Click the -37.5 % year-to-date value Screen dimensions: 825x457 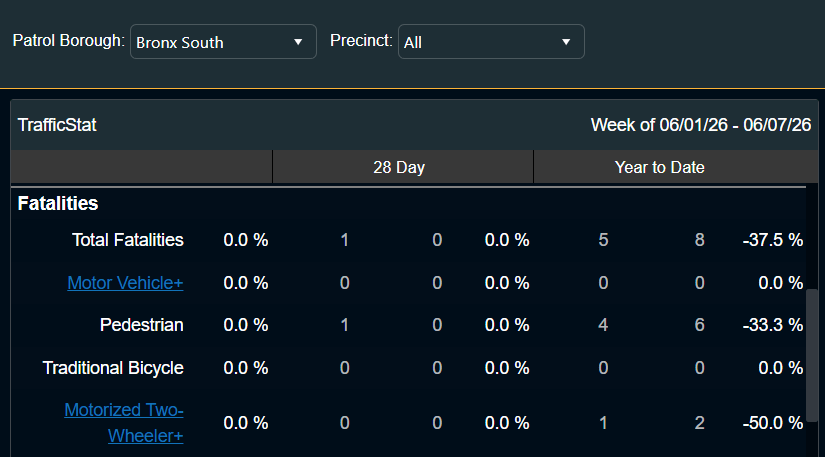(772, 240)
